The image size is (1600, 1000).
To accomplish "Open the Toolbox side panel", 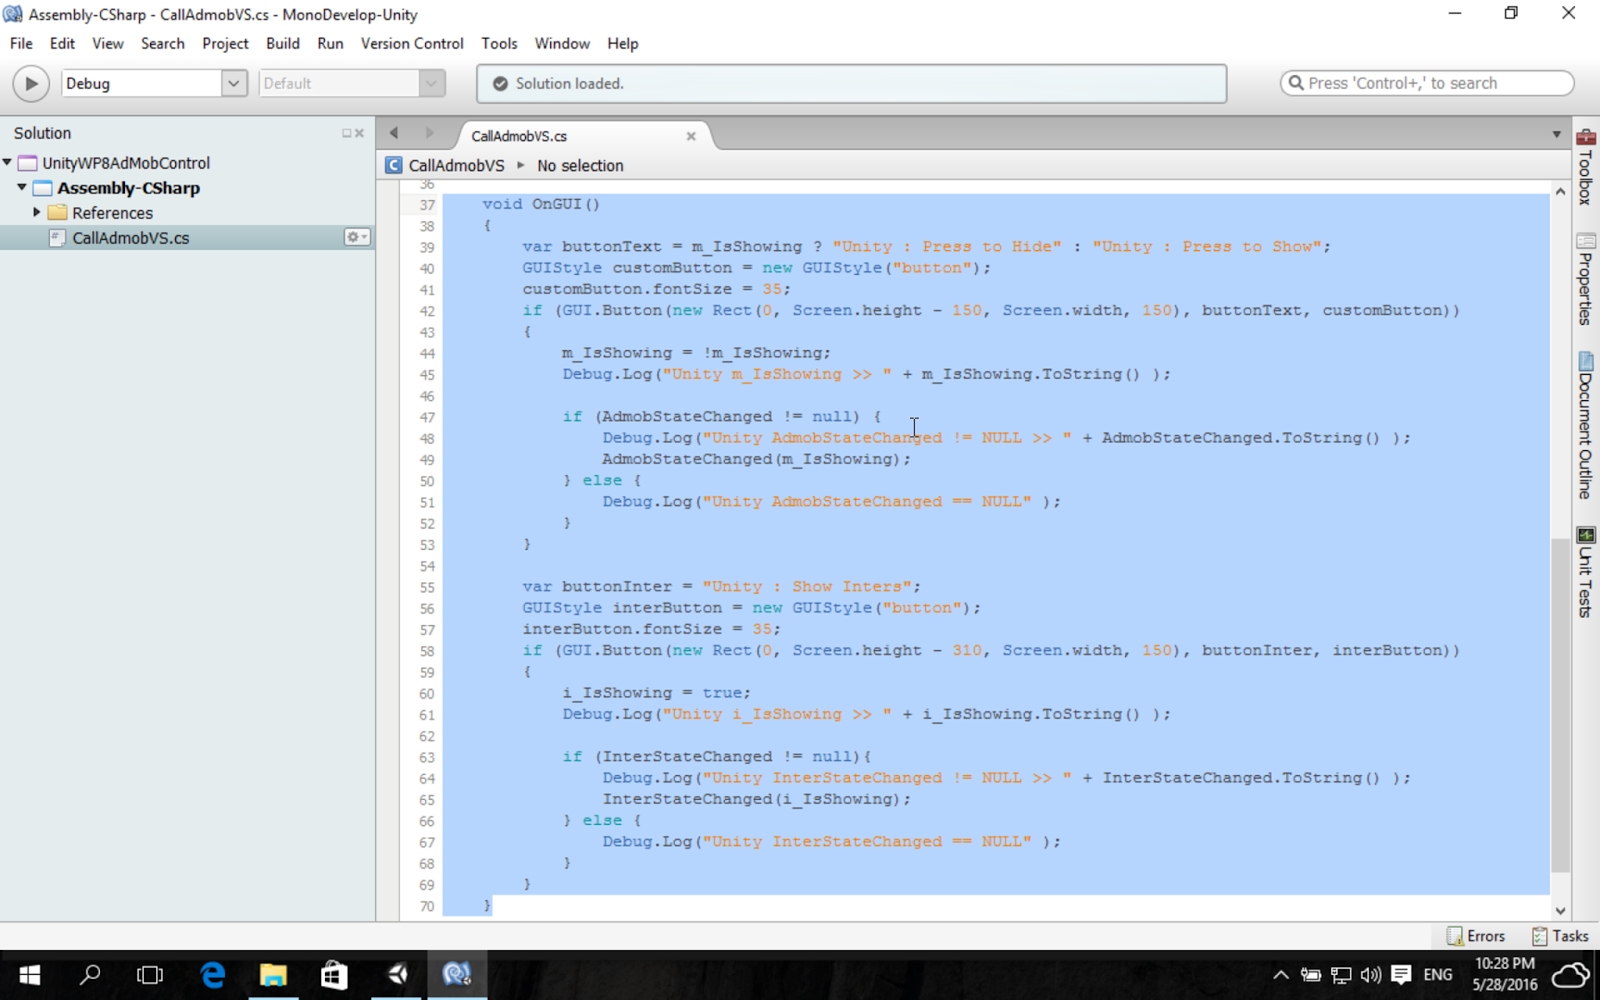I will coord(1586,166).
